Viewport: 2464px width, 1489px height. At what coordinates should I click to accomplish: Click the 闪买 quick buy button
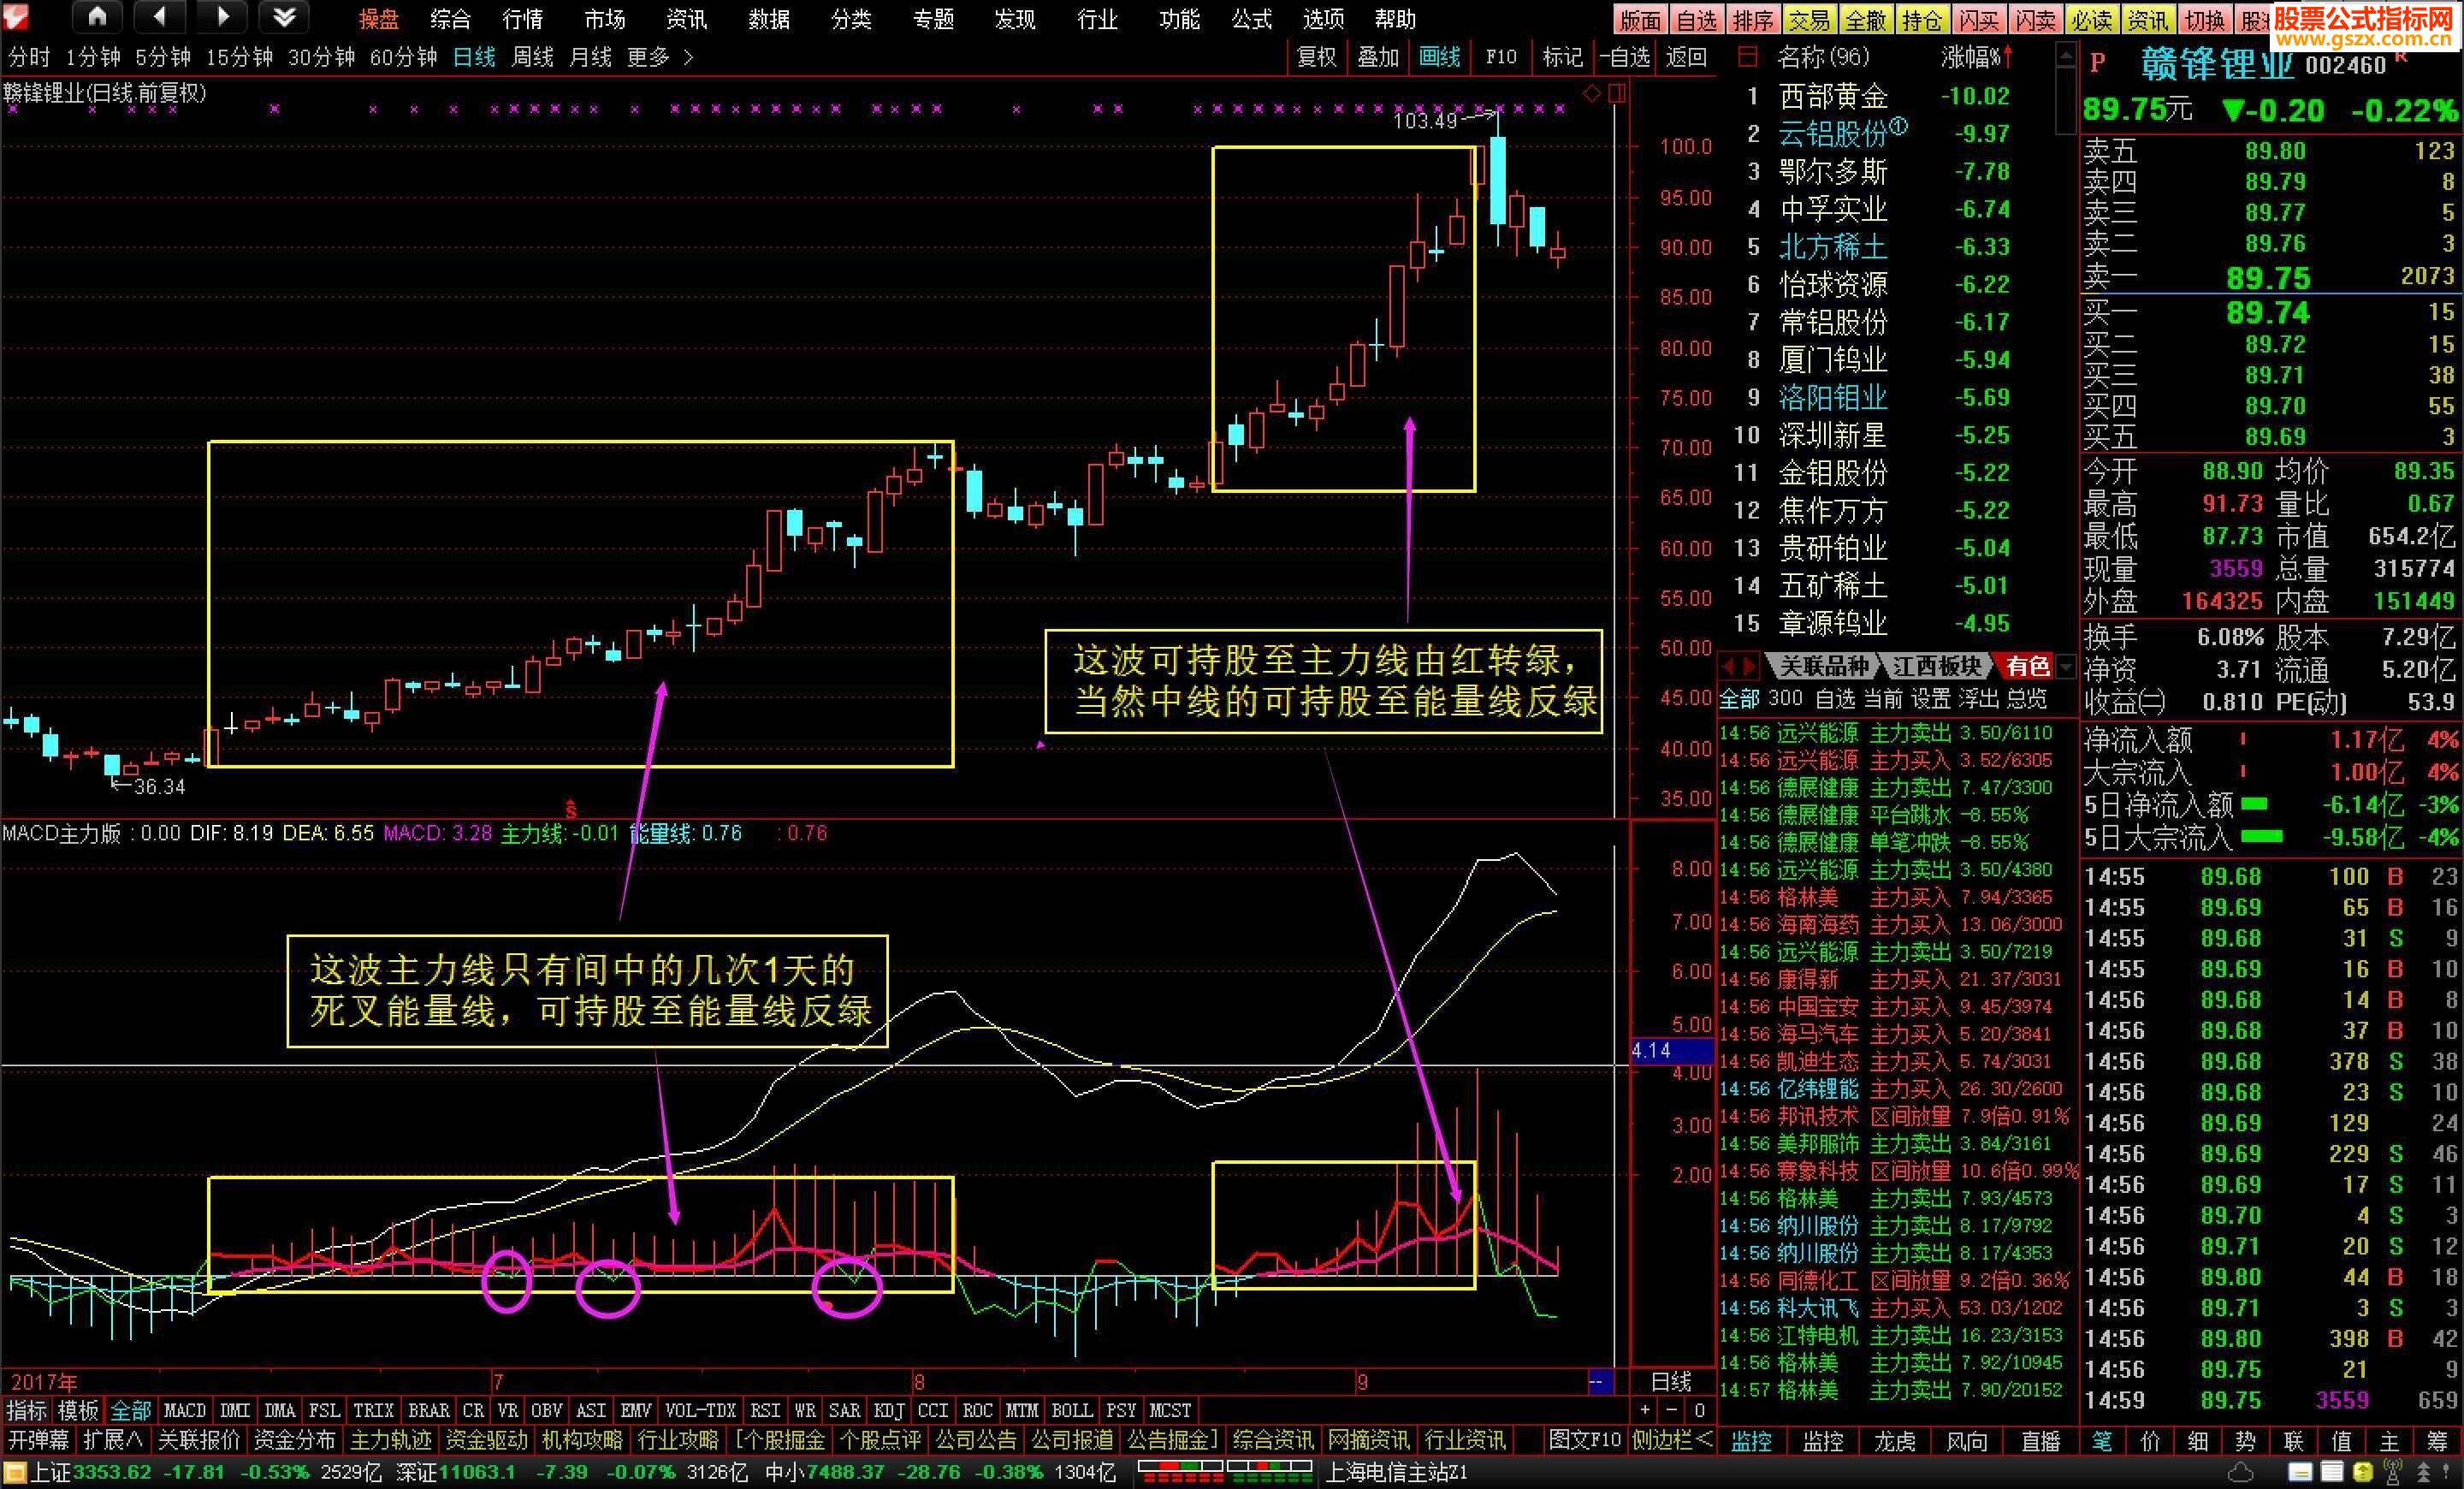[x=1978, y=20]
